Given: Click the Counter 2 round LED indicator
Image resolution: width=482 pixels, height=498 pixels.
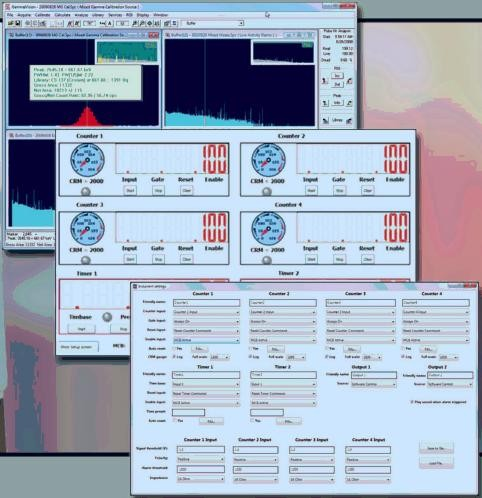Looking at the screenshot, I should tap(266, 192).
